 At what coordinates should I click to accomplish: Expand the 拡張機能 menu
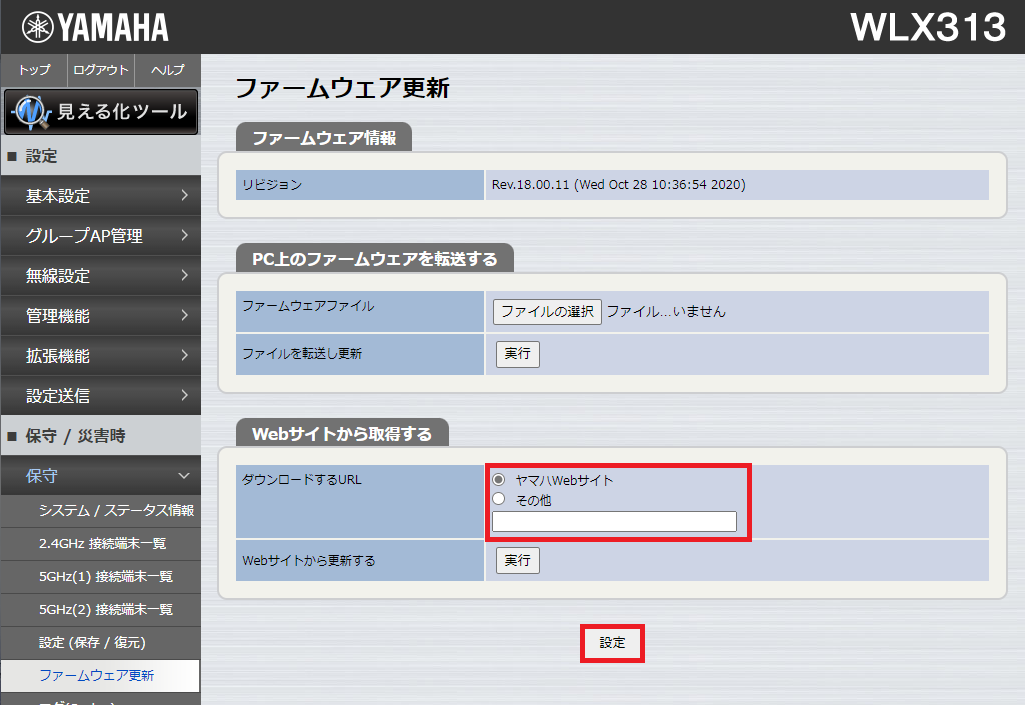pos(100,356)
